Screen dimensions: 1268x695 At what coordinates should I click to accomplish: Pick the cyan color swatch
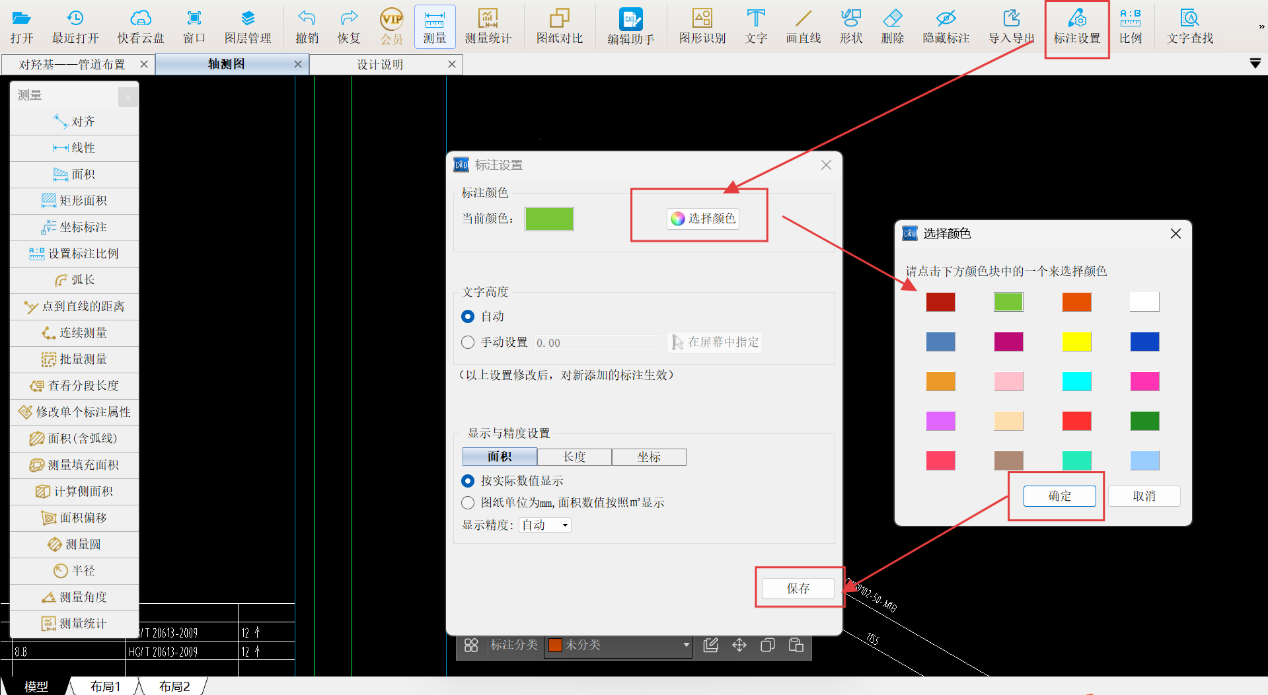1076,381
